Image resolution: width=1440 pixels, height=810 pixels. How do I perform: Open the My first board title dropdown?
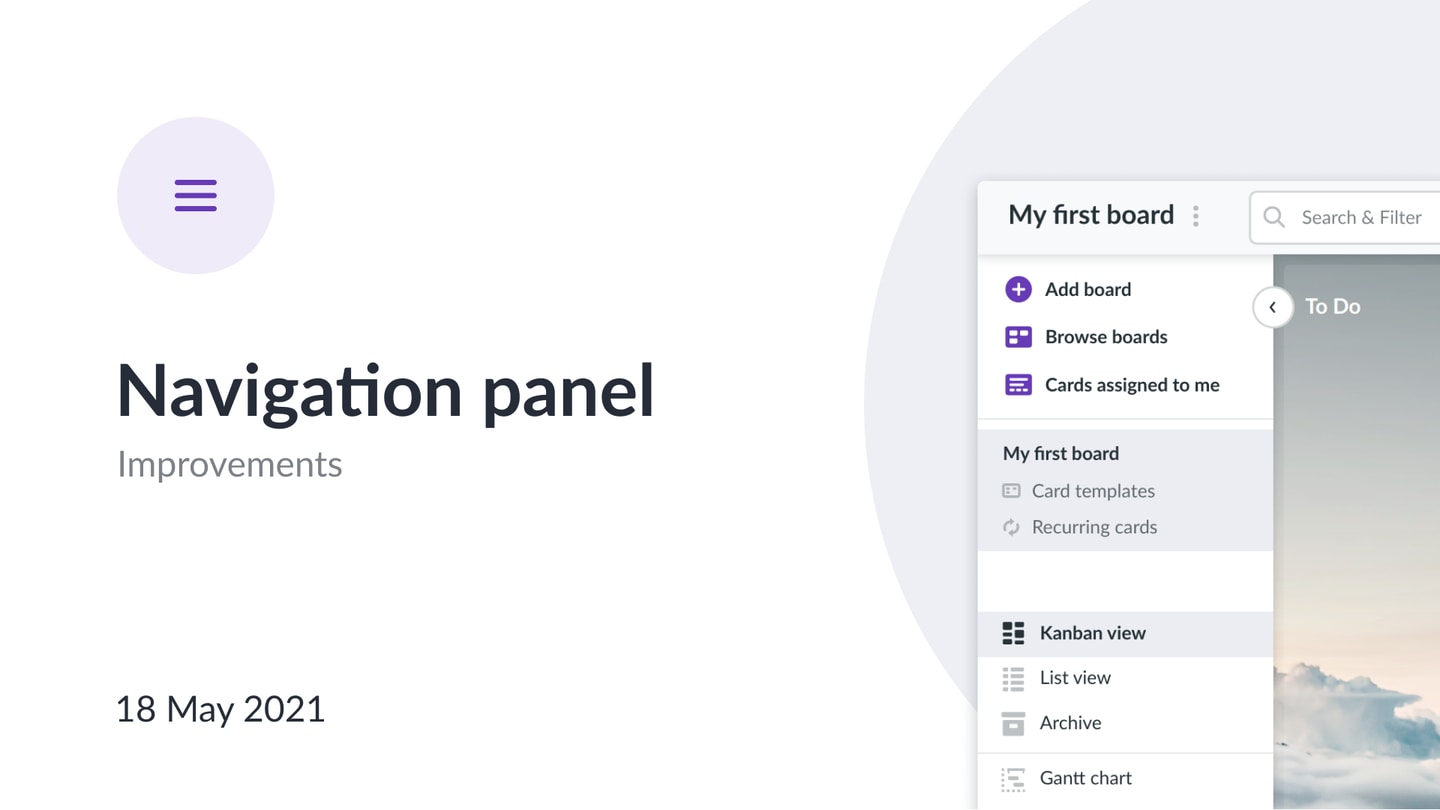[1091, 215]
